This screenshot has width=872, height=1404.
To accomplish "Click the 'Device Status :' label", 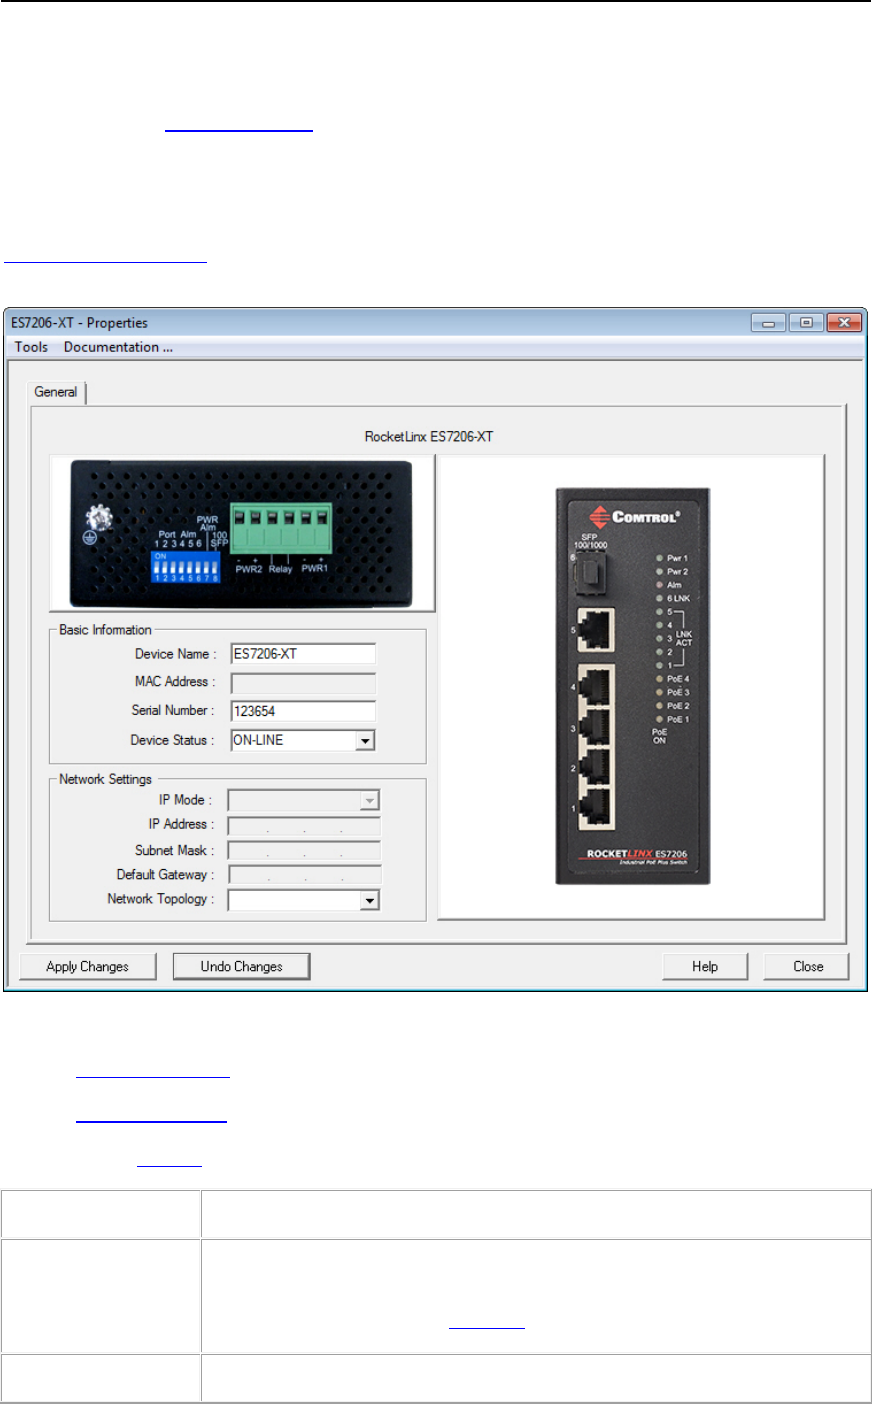I will [172, 740].
